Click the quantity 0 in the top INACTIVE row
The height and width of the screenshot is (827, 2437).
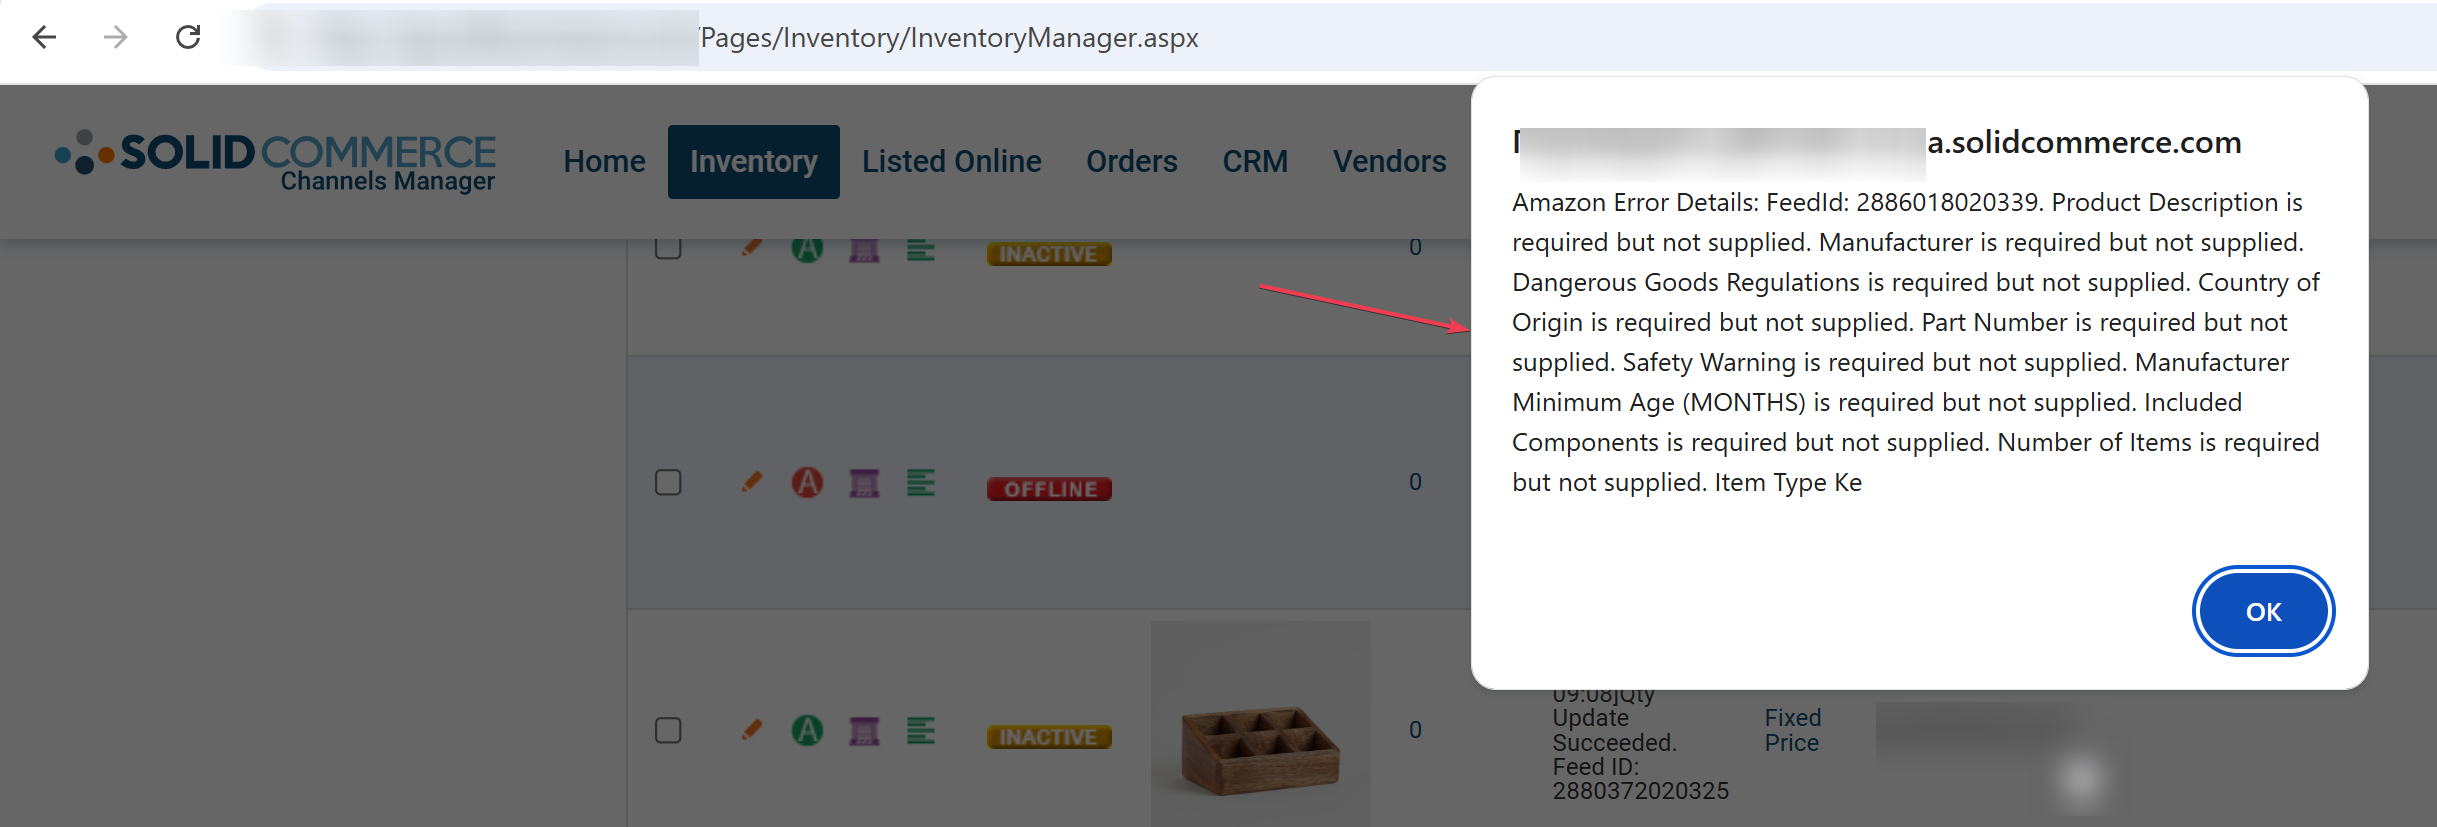1415,247
